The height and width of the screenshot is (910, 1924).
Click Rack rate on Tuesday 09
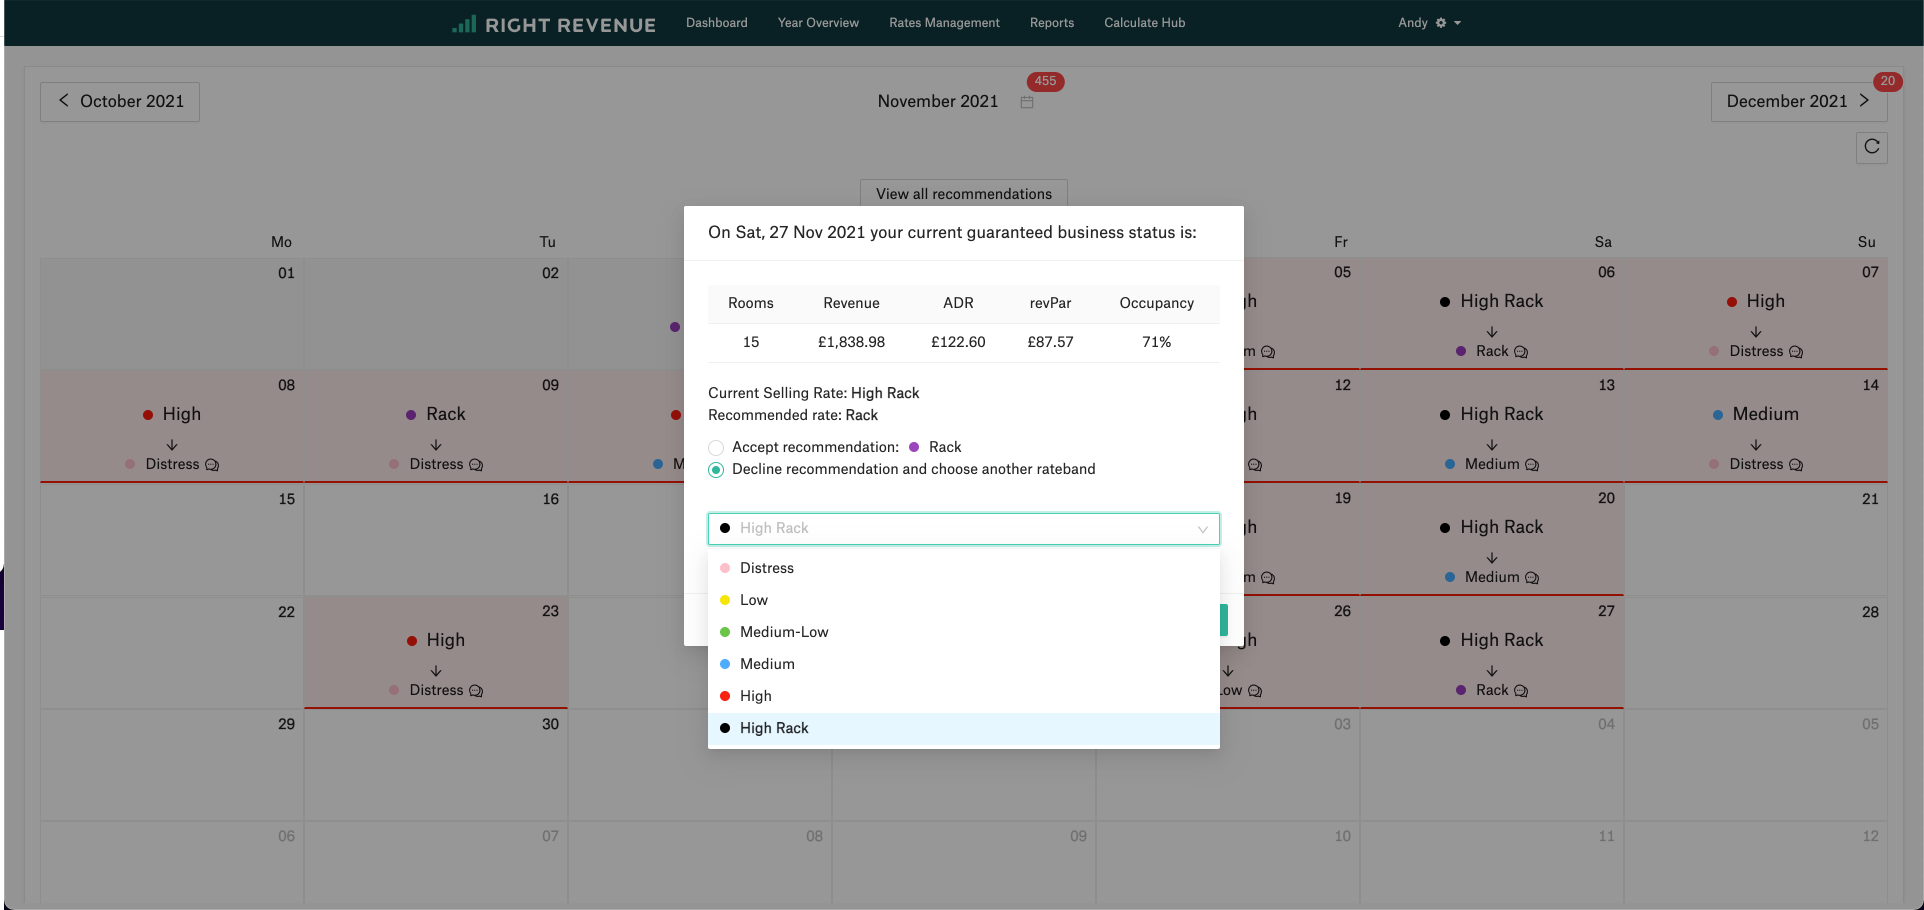(x=436, y=414)
